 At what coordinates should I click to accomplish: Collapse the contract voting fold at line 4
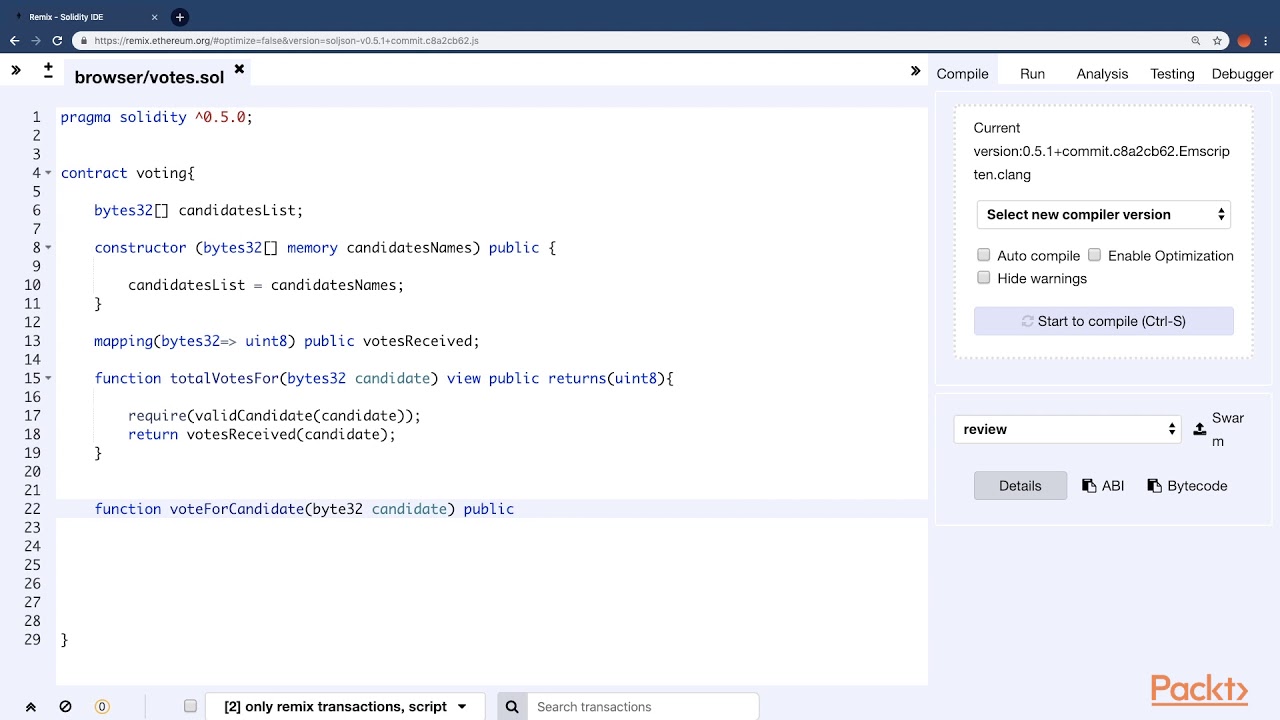(48, 173)
